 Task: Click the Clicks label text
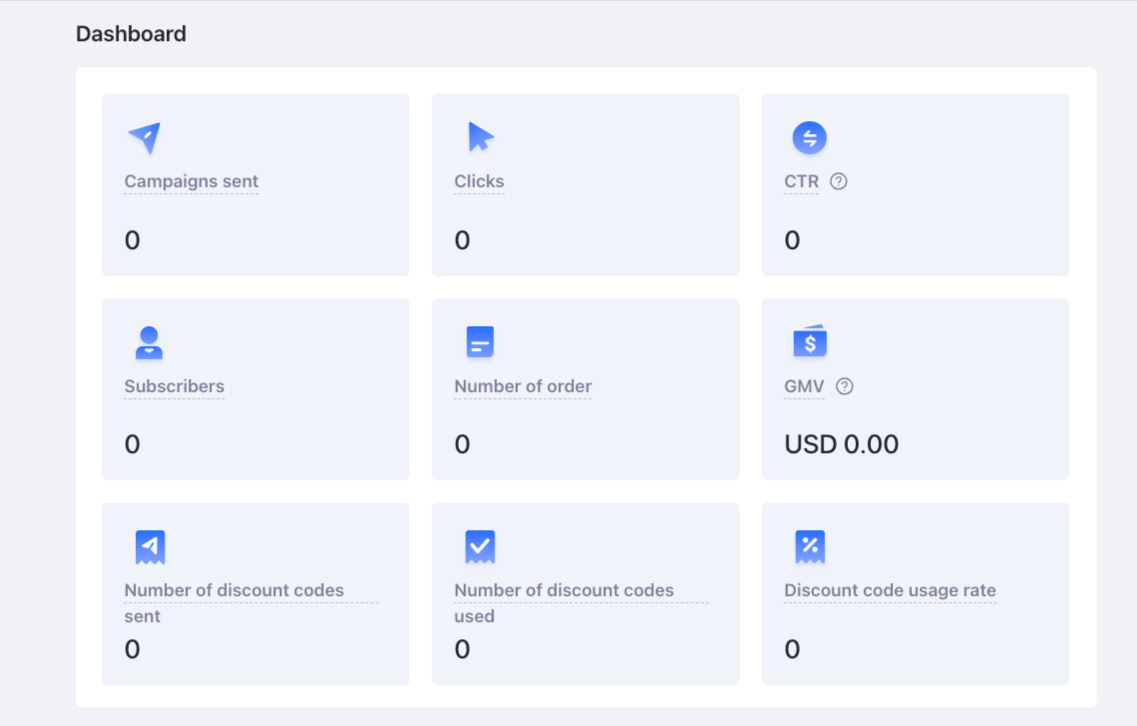click(x=479, y=182)
